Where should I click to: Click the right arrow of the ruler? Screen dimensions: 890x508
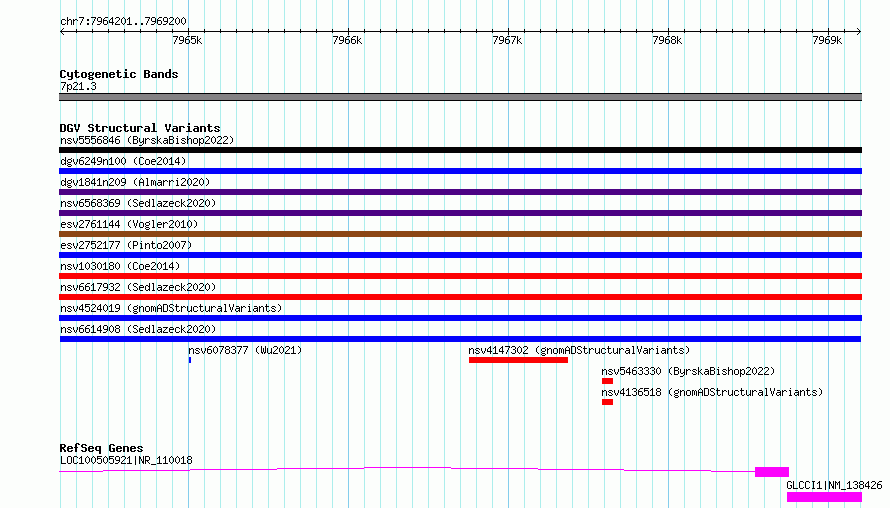point(859,31)
